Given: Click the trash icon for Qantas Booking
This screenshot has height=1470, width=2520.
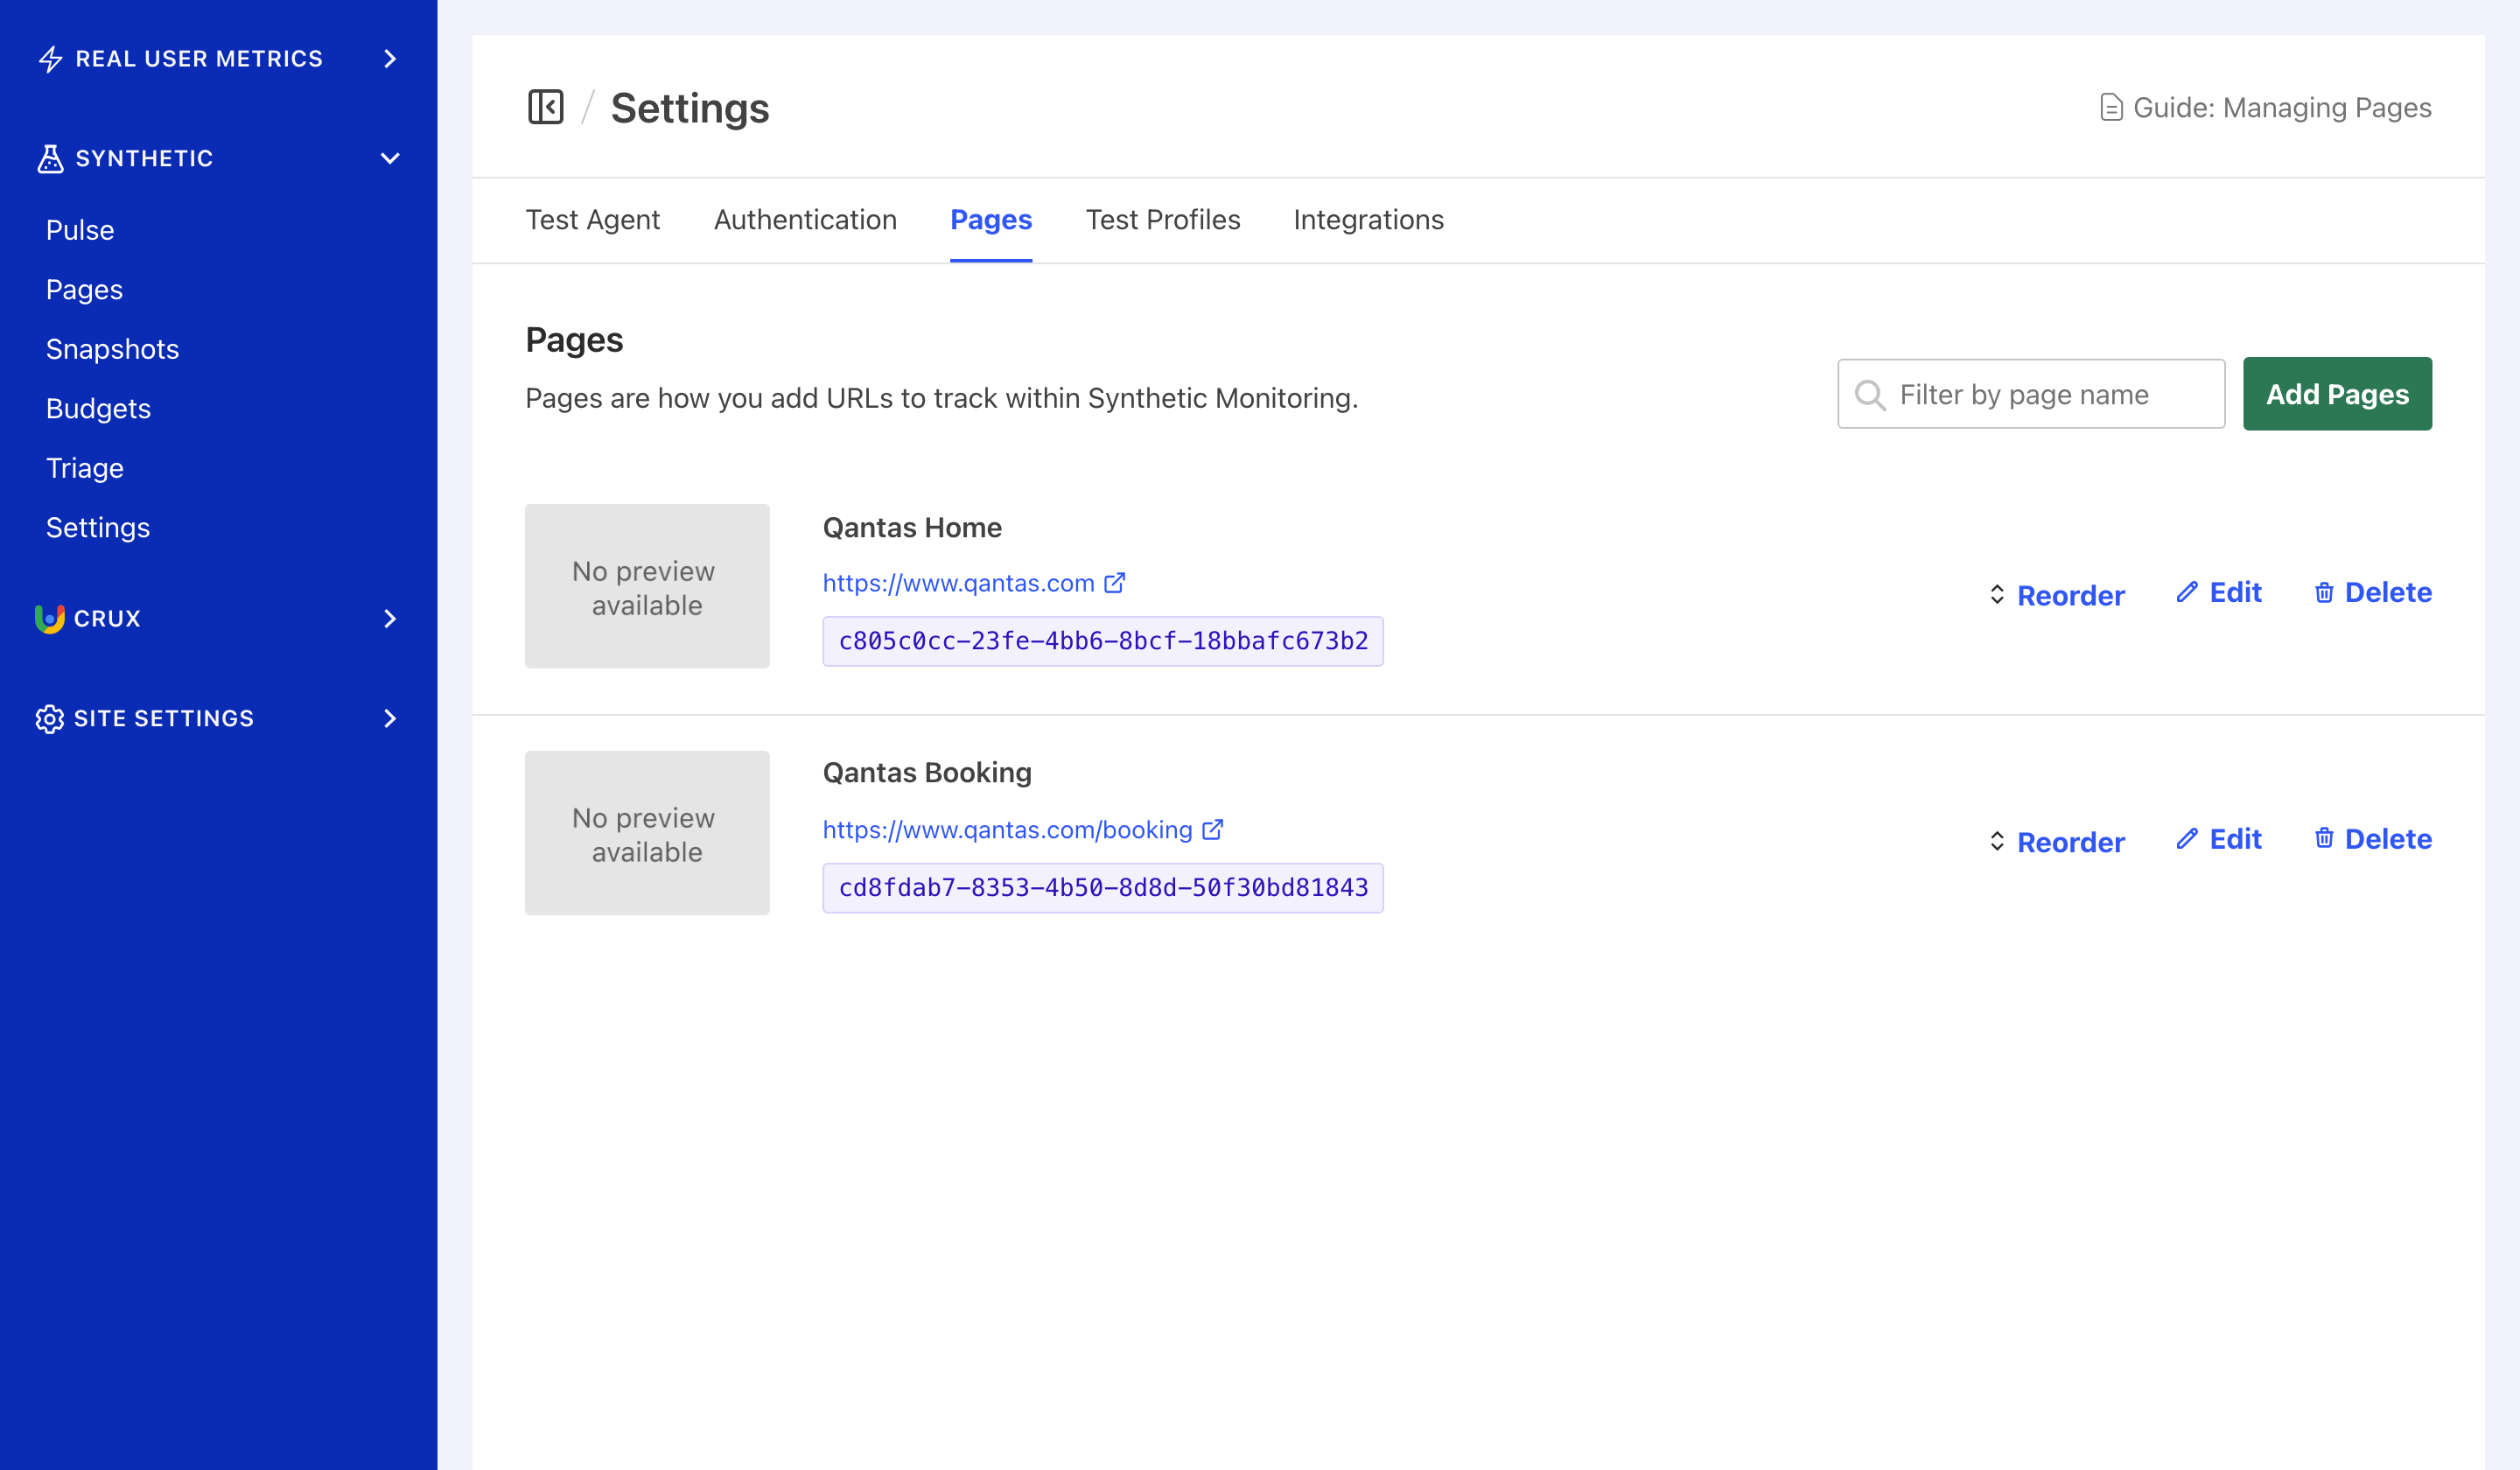Looking at the screenshot, I should (2323, 838).
